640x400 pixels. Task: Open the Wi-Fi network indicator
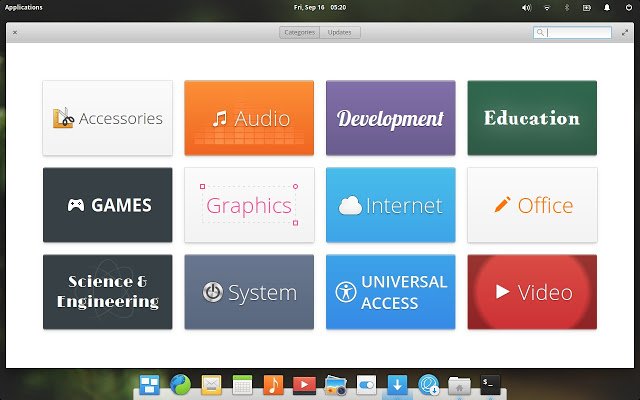tap(547, 7)
